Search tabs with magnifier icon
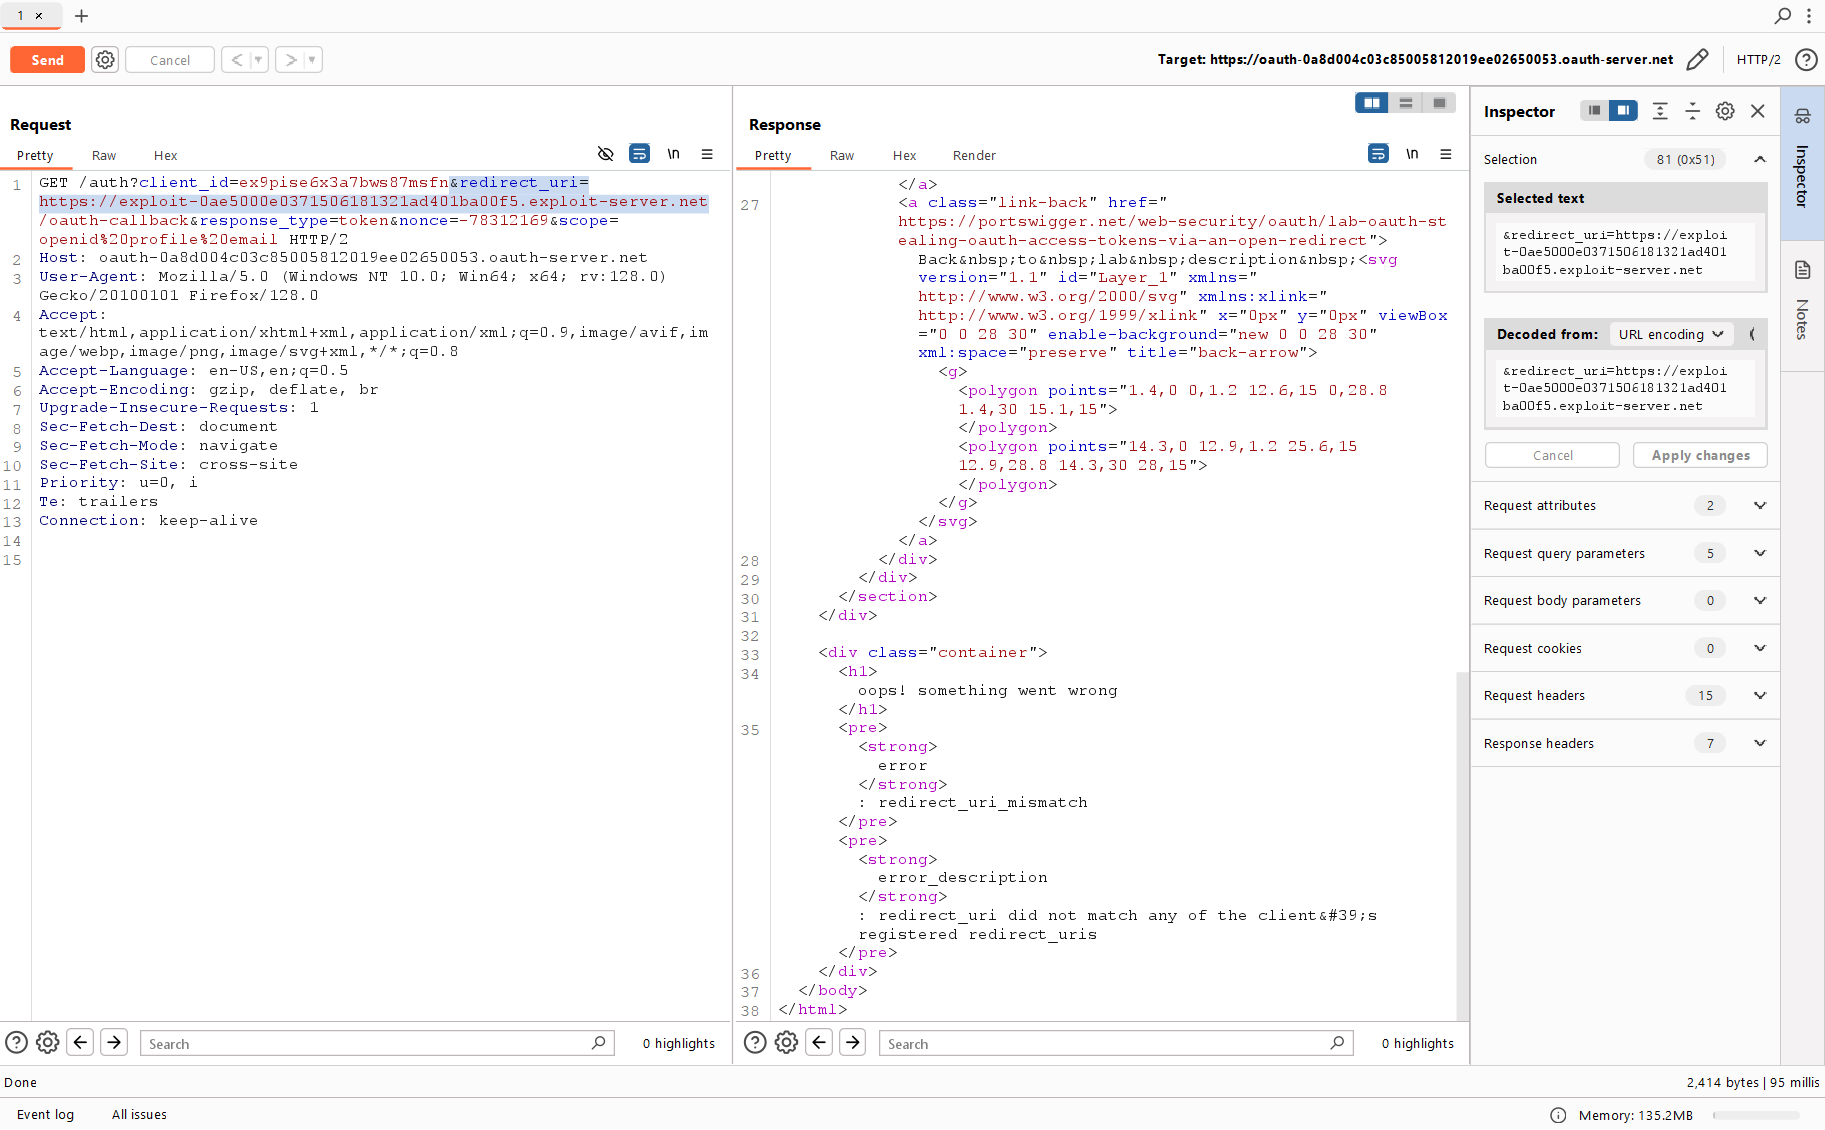 [1782, 16]
